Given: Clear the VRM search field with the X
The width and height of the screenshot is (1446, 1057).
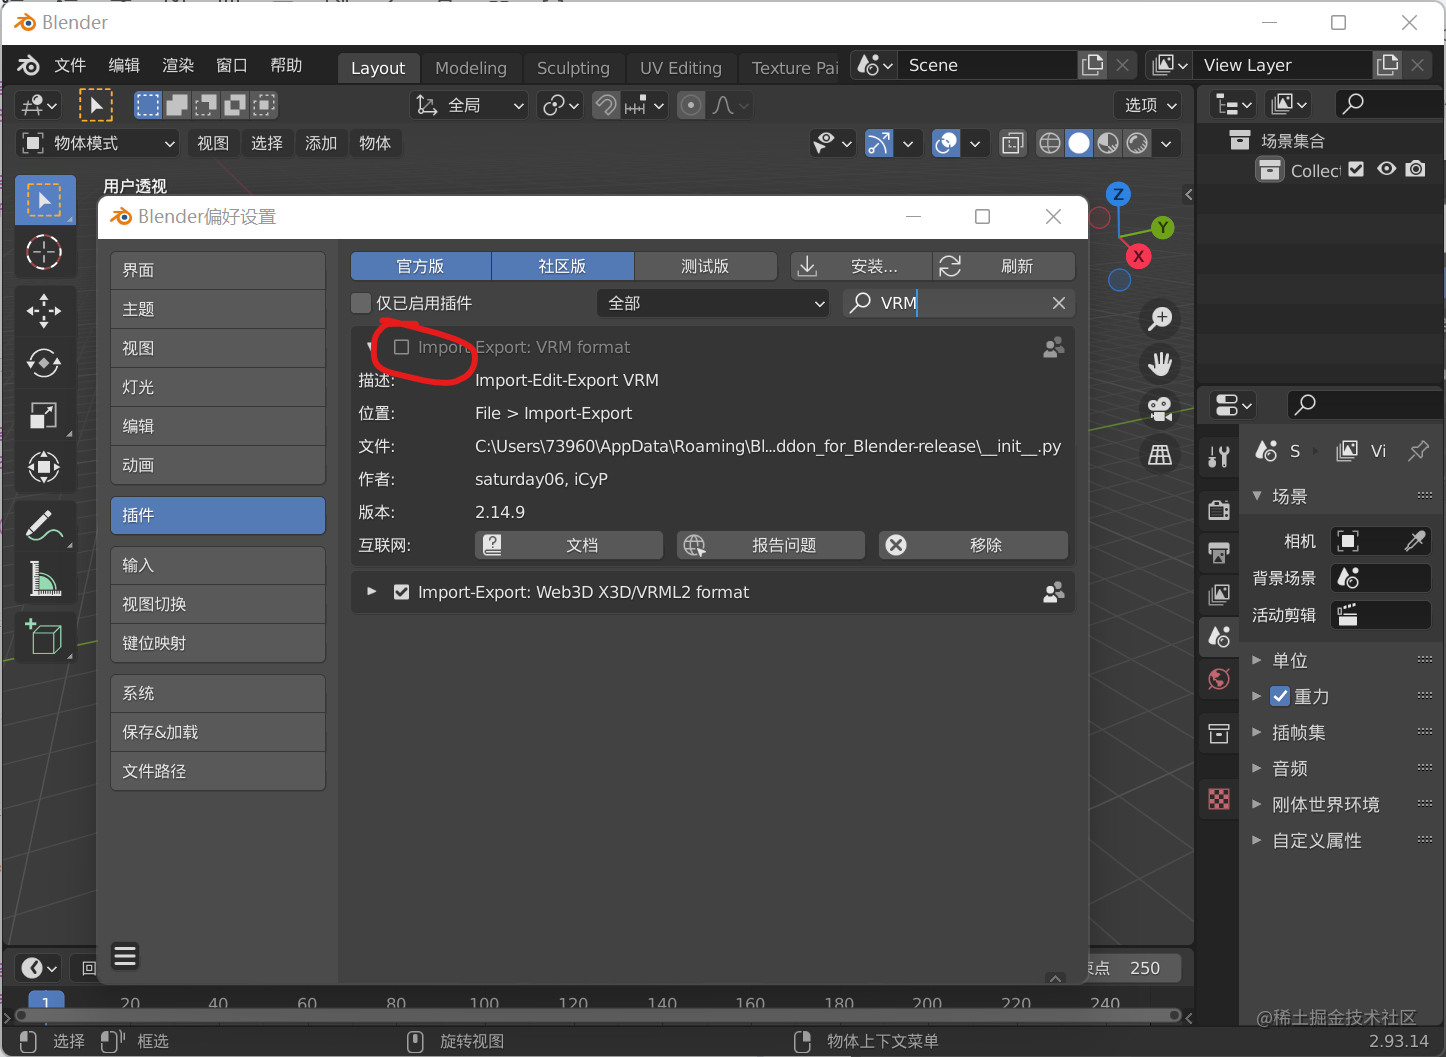Looking at the screenshot, I should coord(1057,303).
